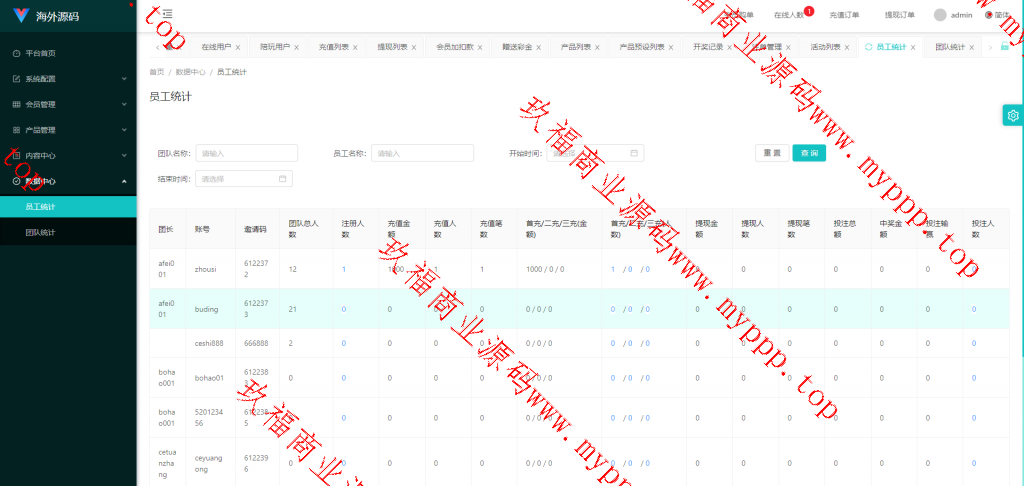Focus the 团队名称 input field
This screenshot has height=486, width=1024.
click(247, 153)
